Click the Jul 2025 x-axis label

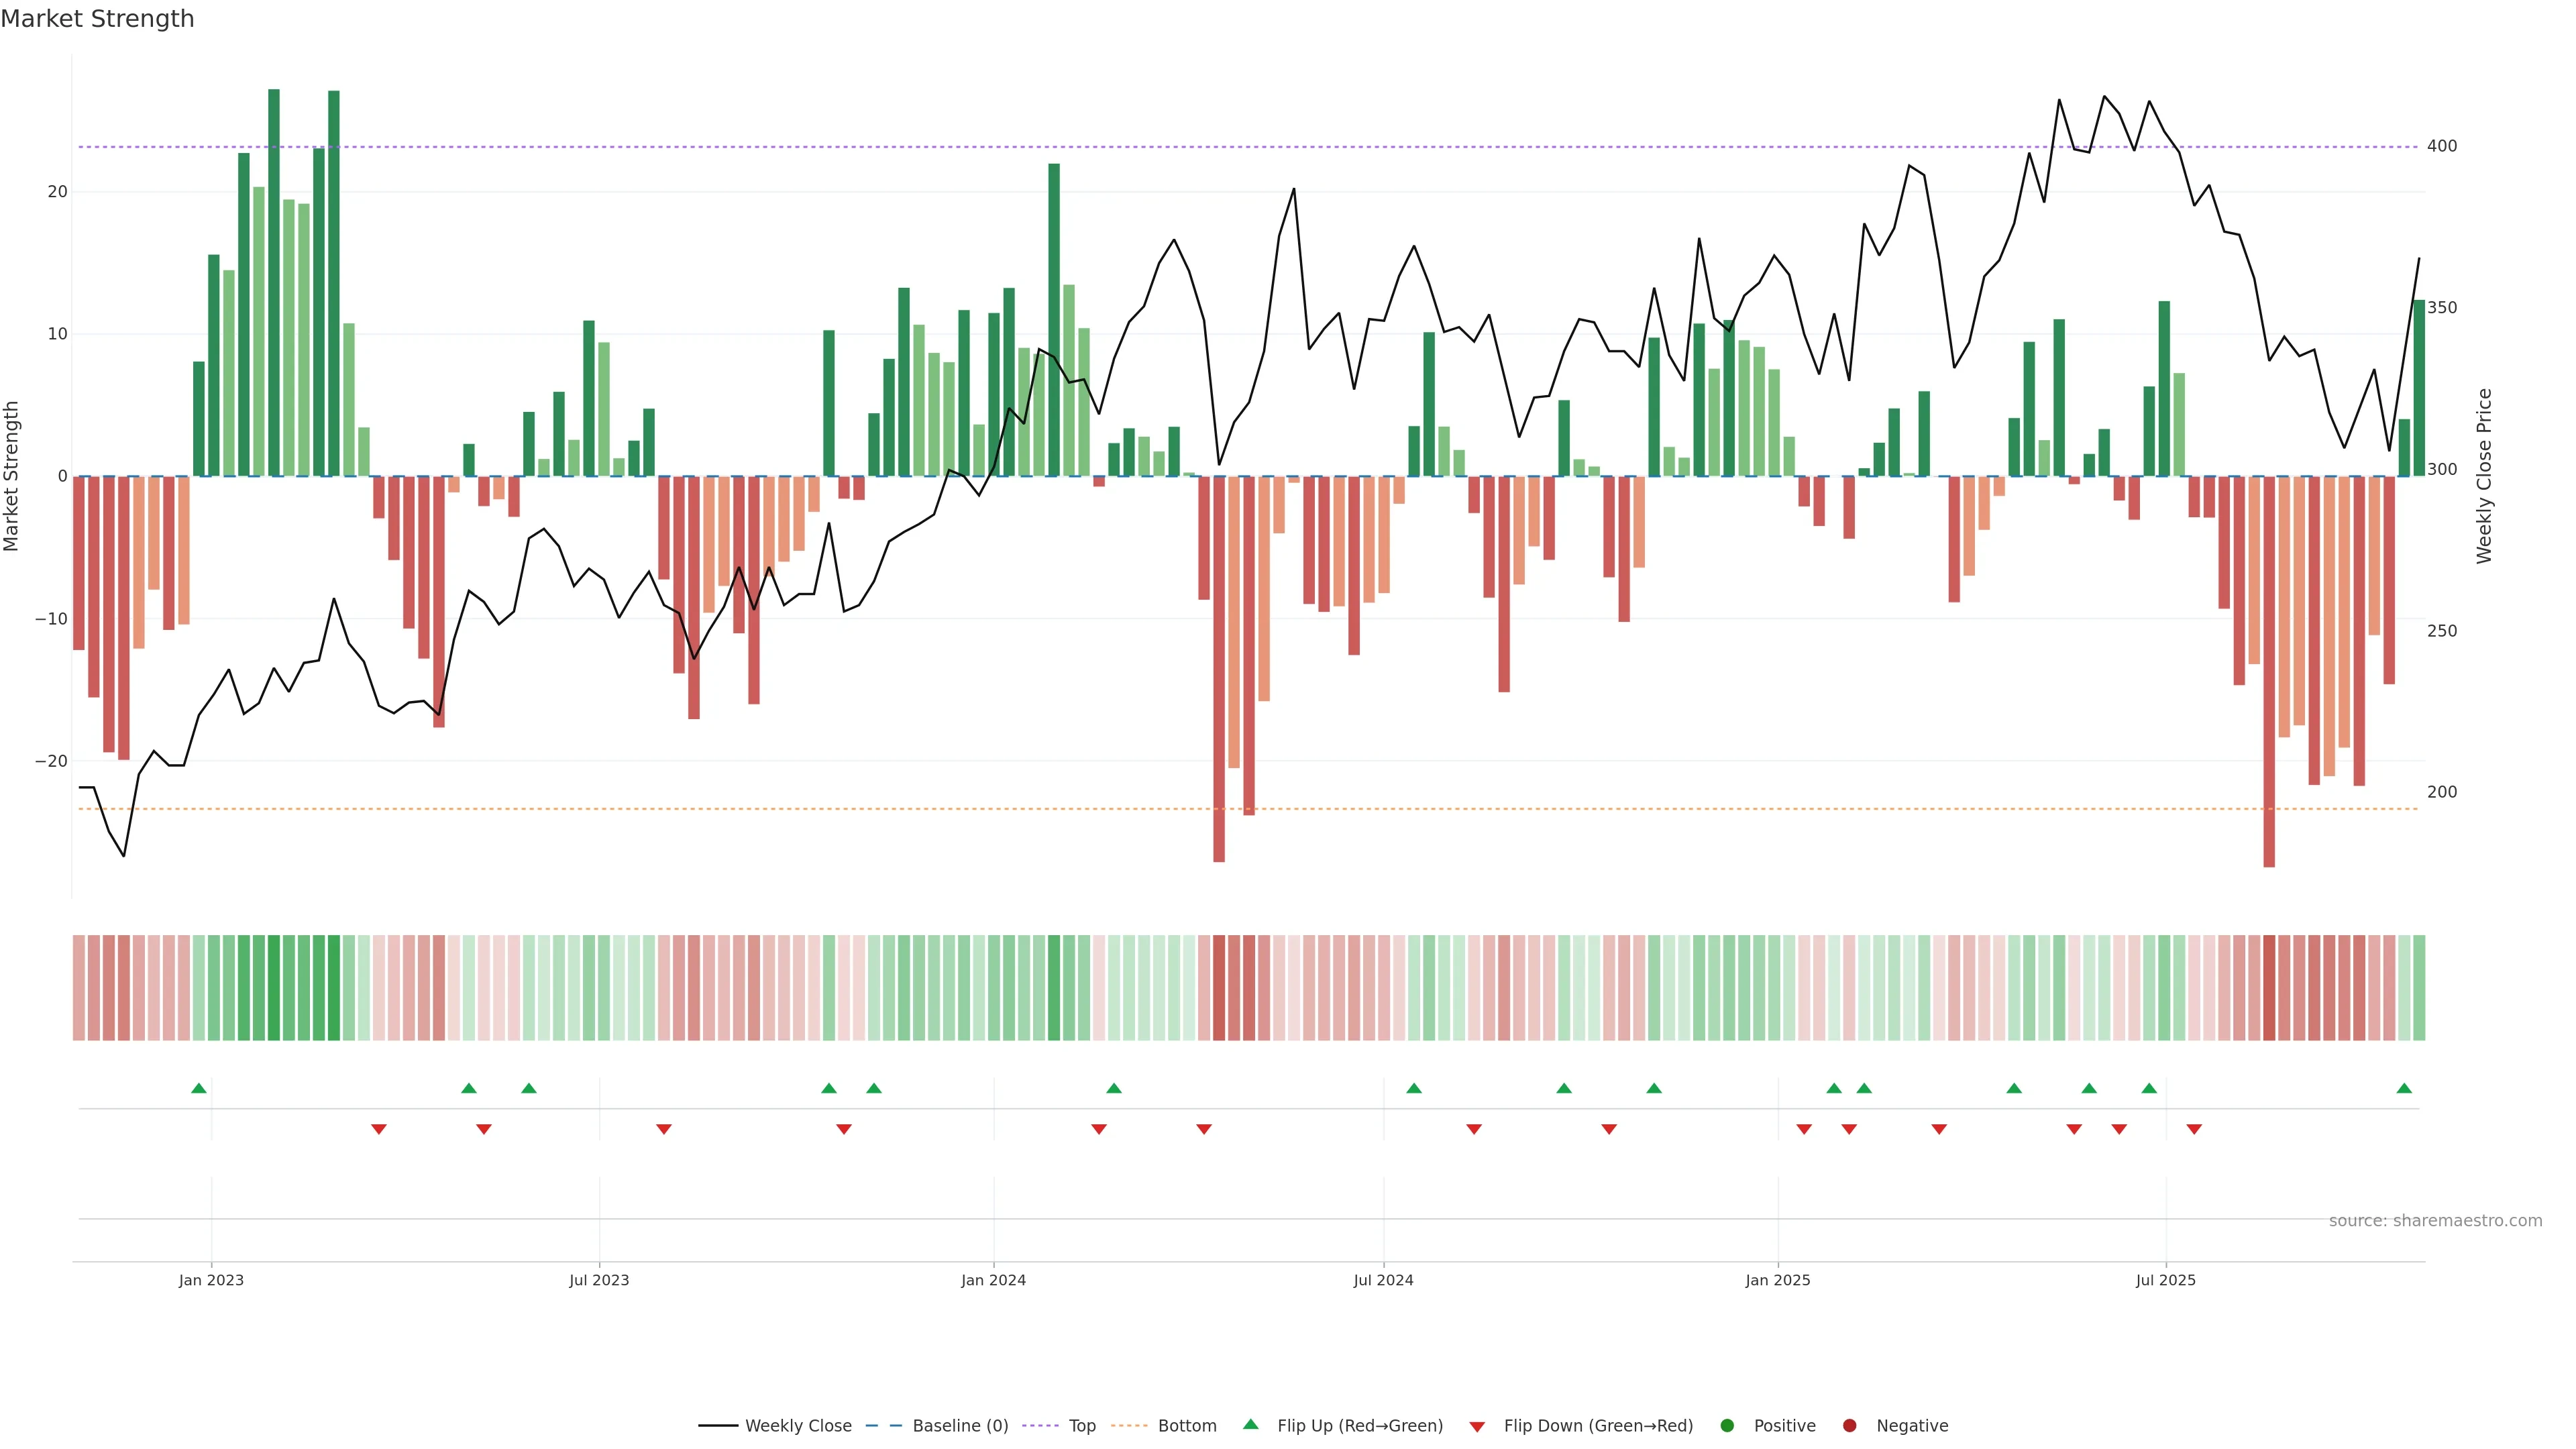[x=2165, y=1280]
